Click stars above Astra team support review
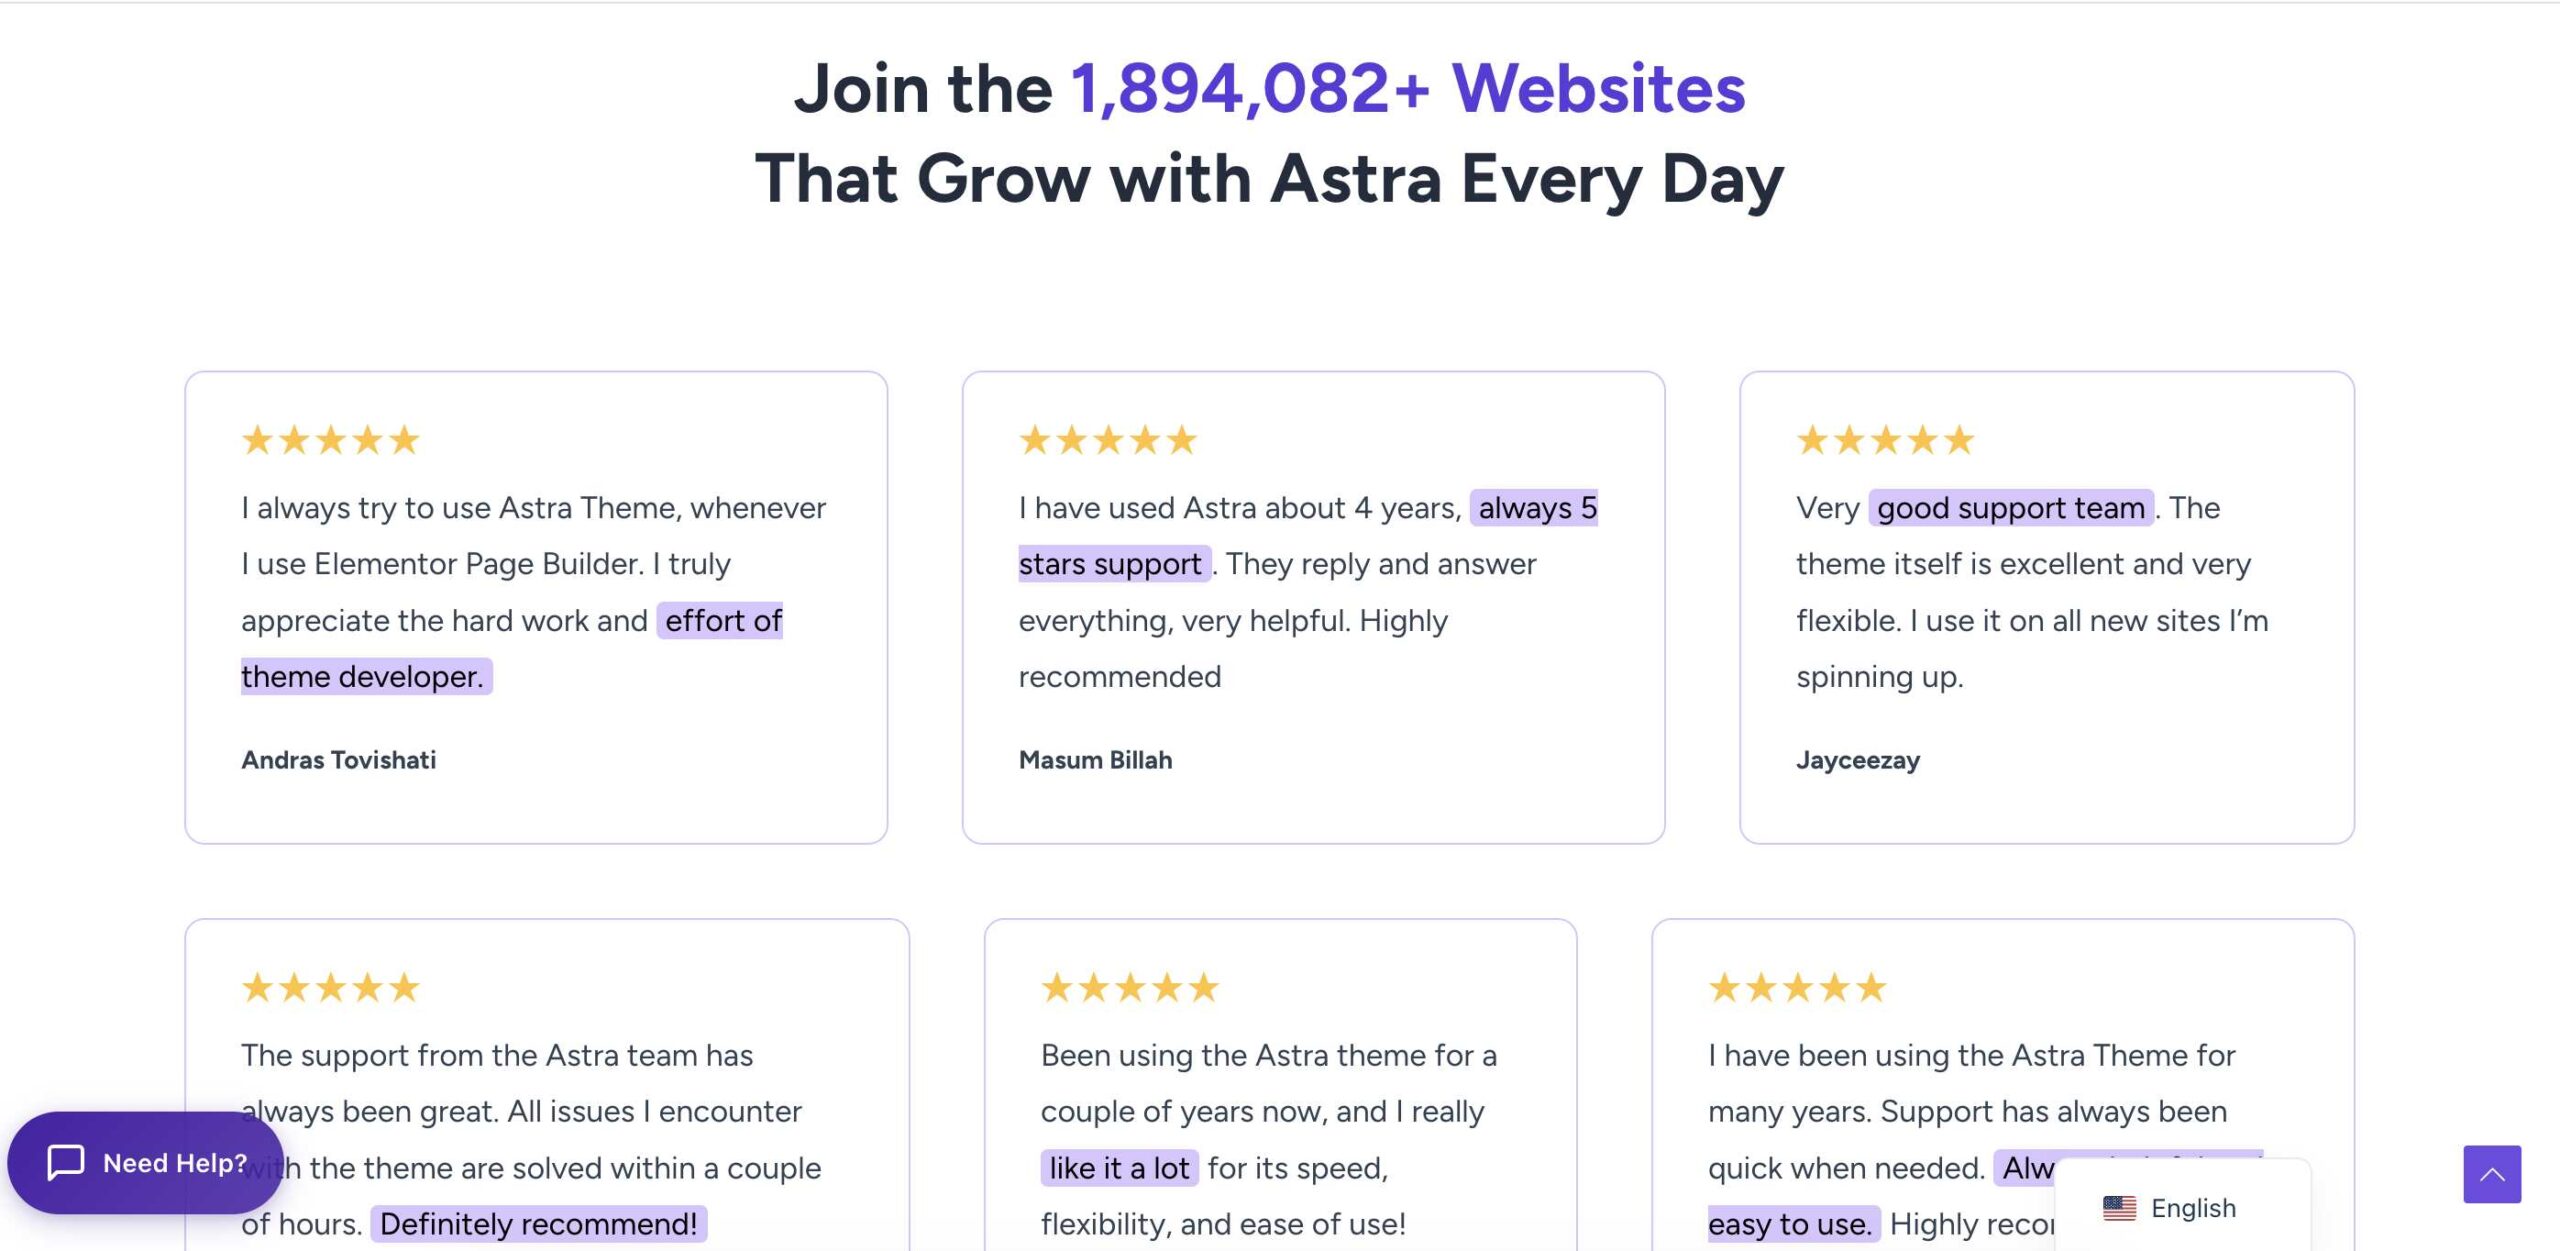 (x=330, y=988)
